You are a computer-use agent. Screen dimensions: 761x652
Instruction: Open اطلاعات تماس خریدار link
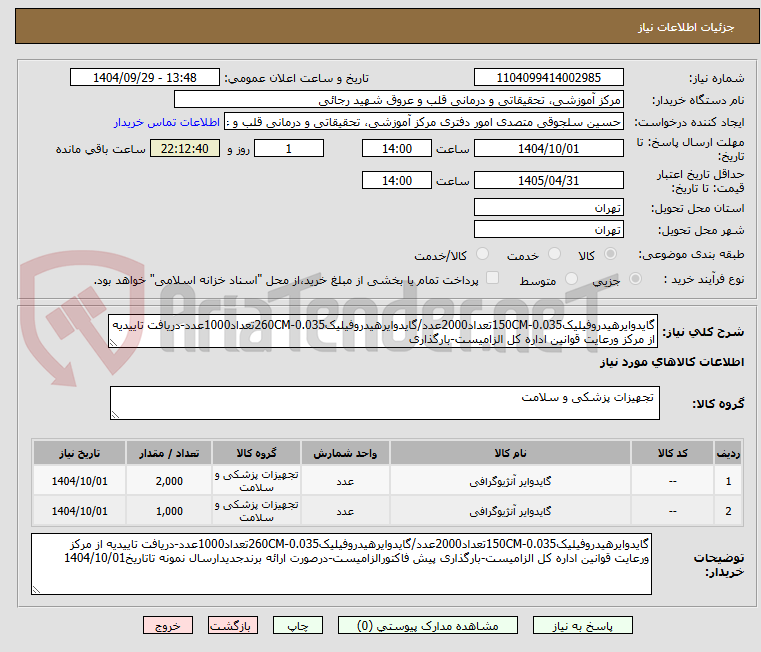[x=167, y=122]
